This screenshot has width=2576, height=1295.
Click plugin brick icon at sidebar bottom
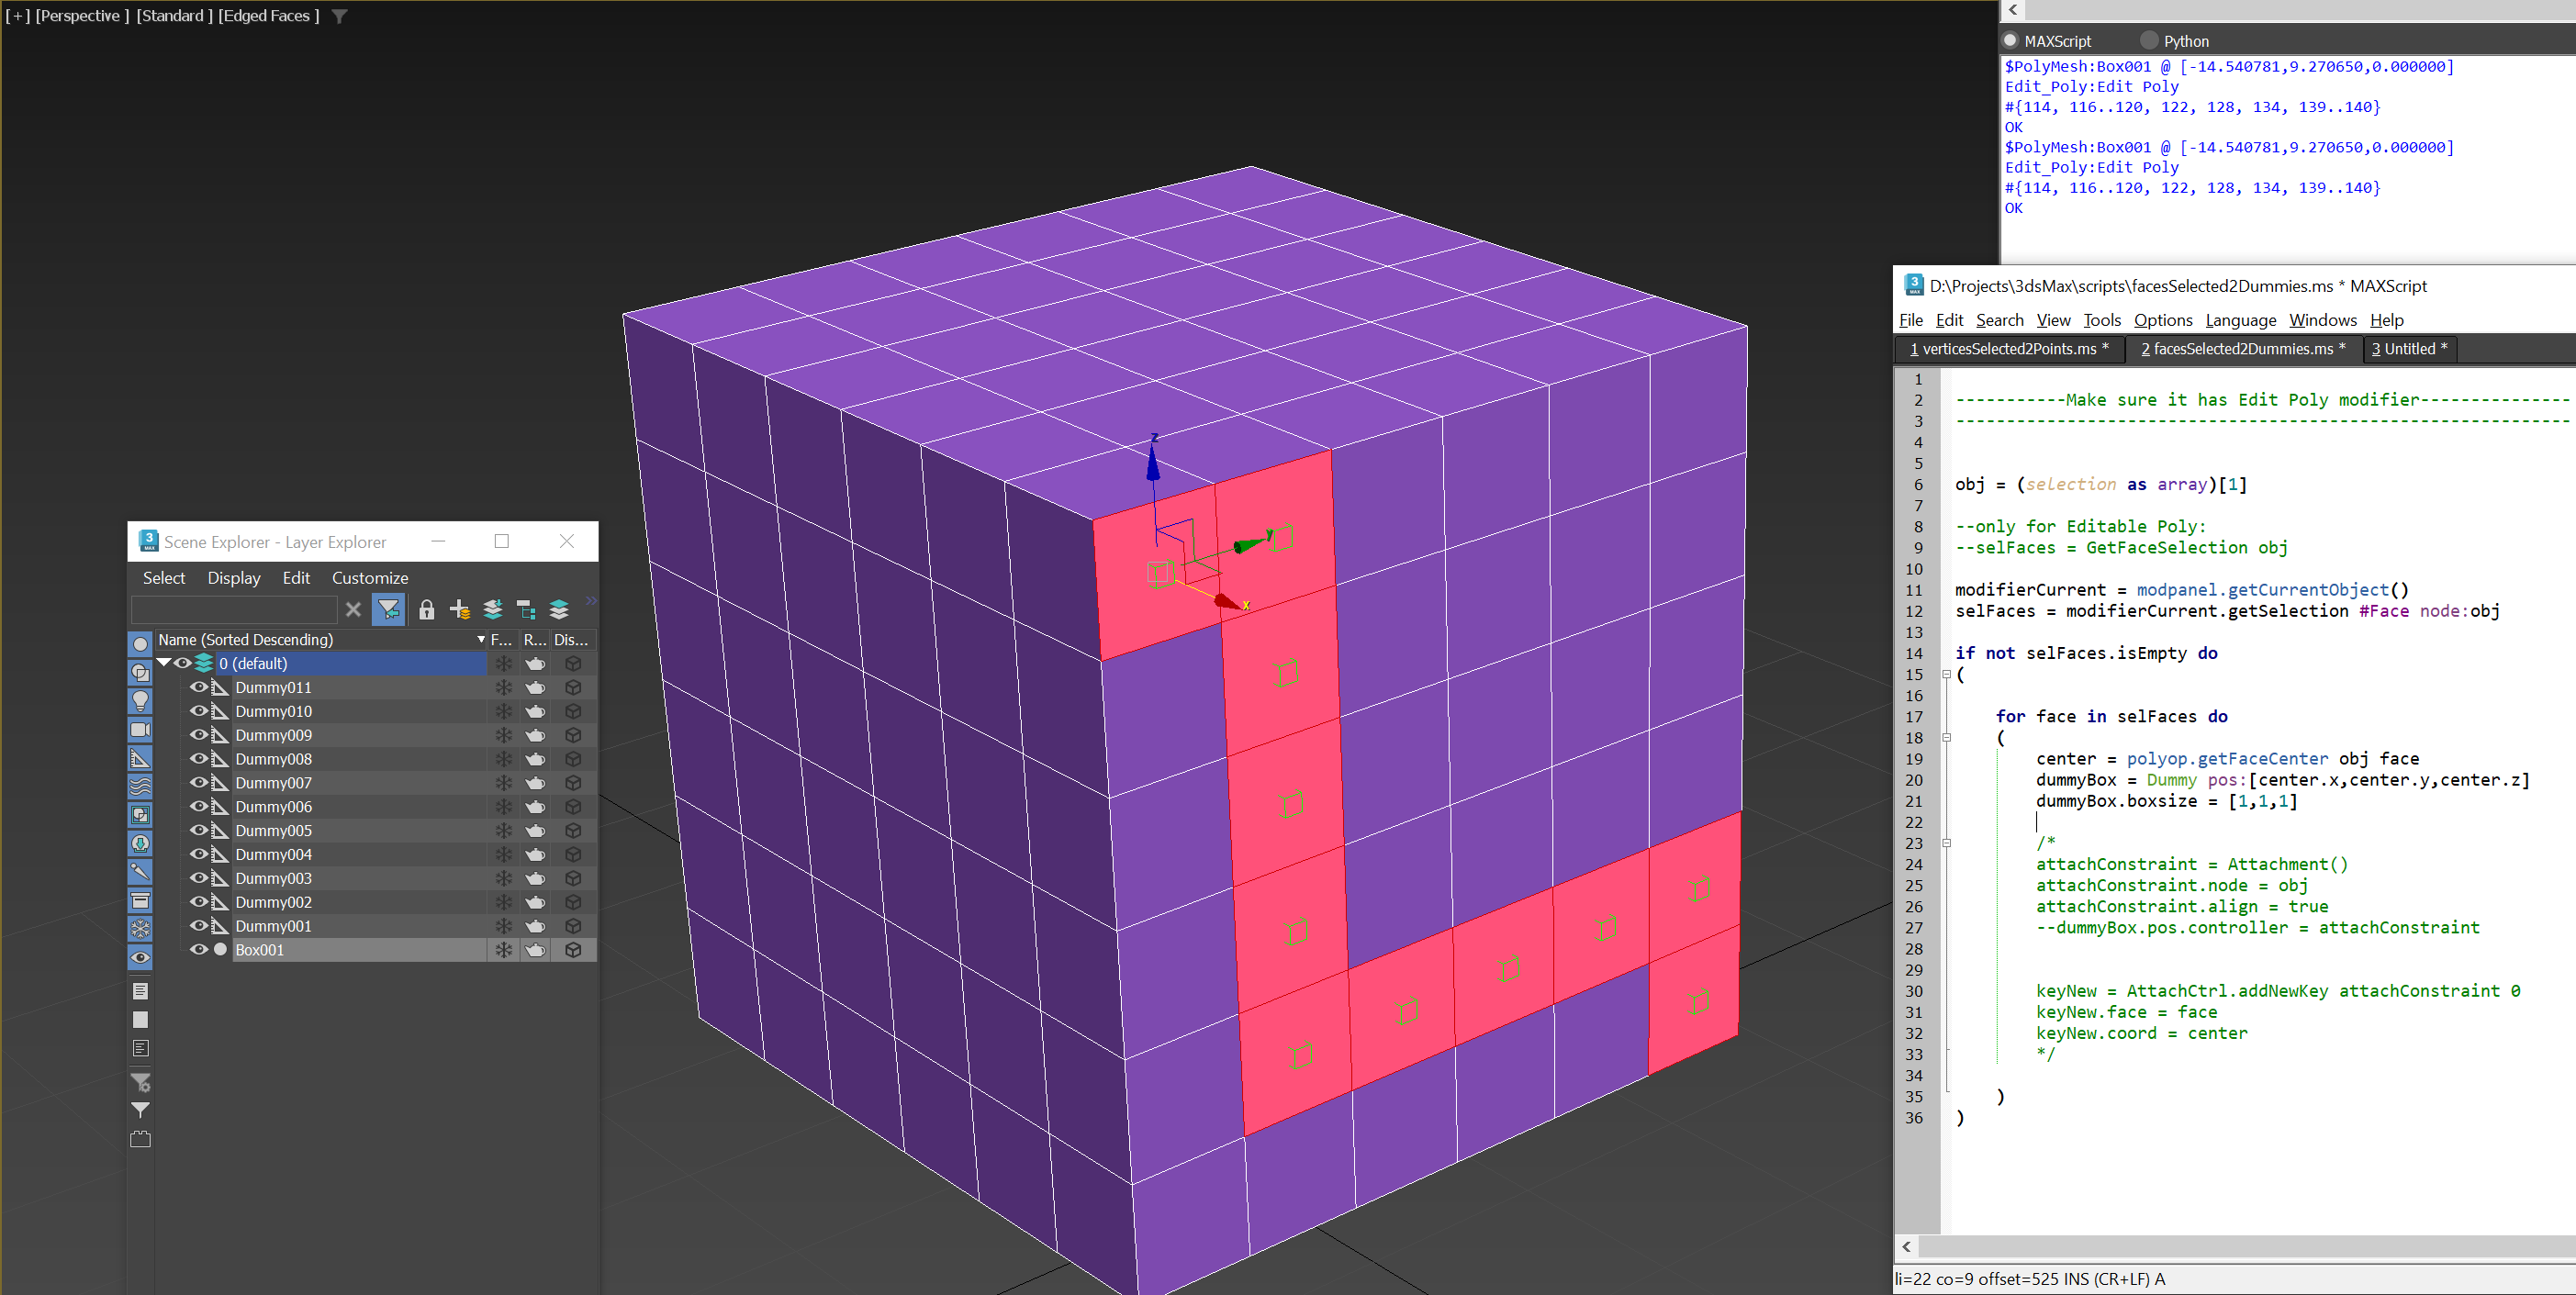(x=140, y=1139)
